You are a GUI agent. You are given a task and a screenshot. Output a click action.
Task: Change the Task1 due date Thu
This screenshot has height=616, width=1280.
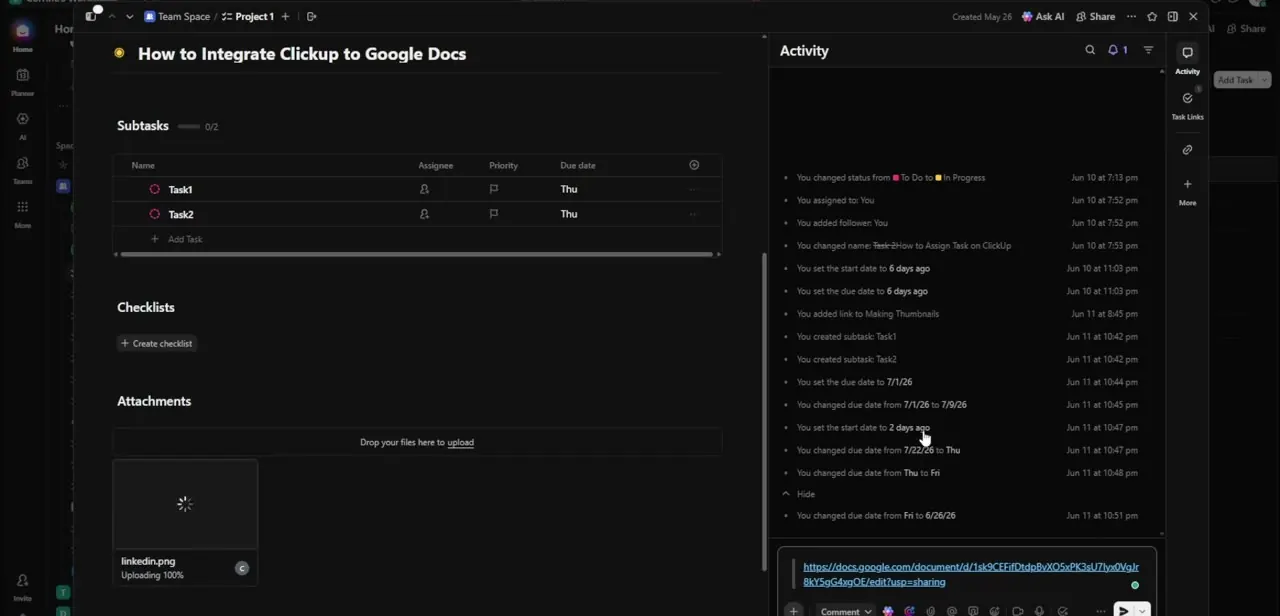point(568,189)
